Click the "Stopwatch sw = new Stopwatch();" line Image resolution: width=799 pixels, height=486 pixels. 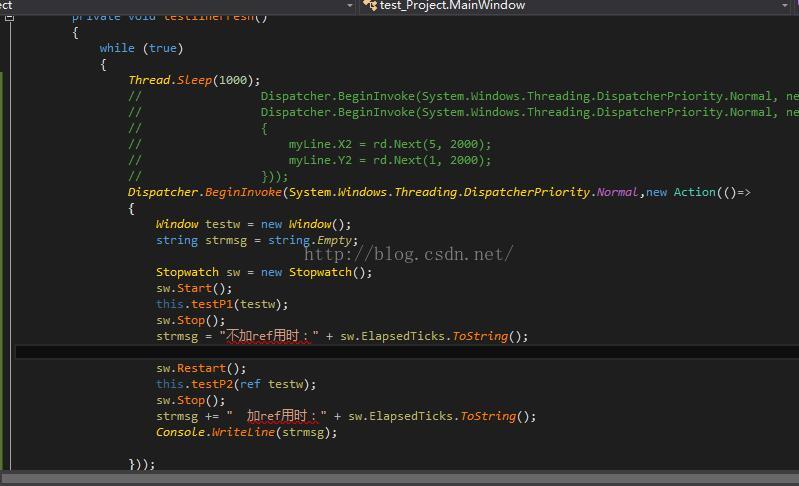pos(264,272)
